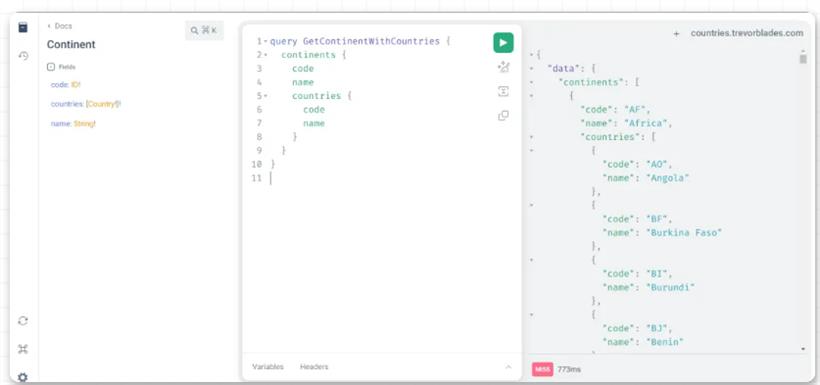Click "Benin" in the response
The height and width of the screenshot is (385, 820).
(x=665, y=342)
